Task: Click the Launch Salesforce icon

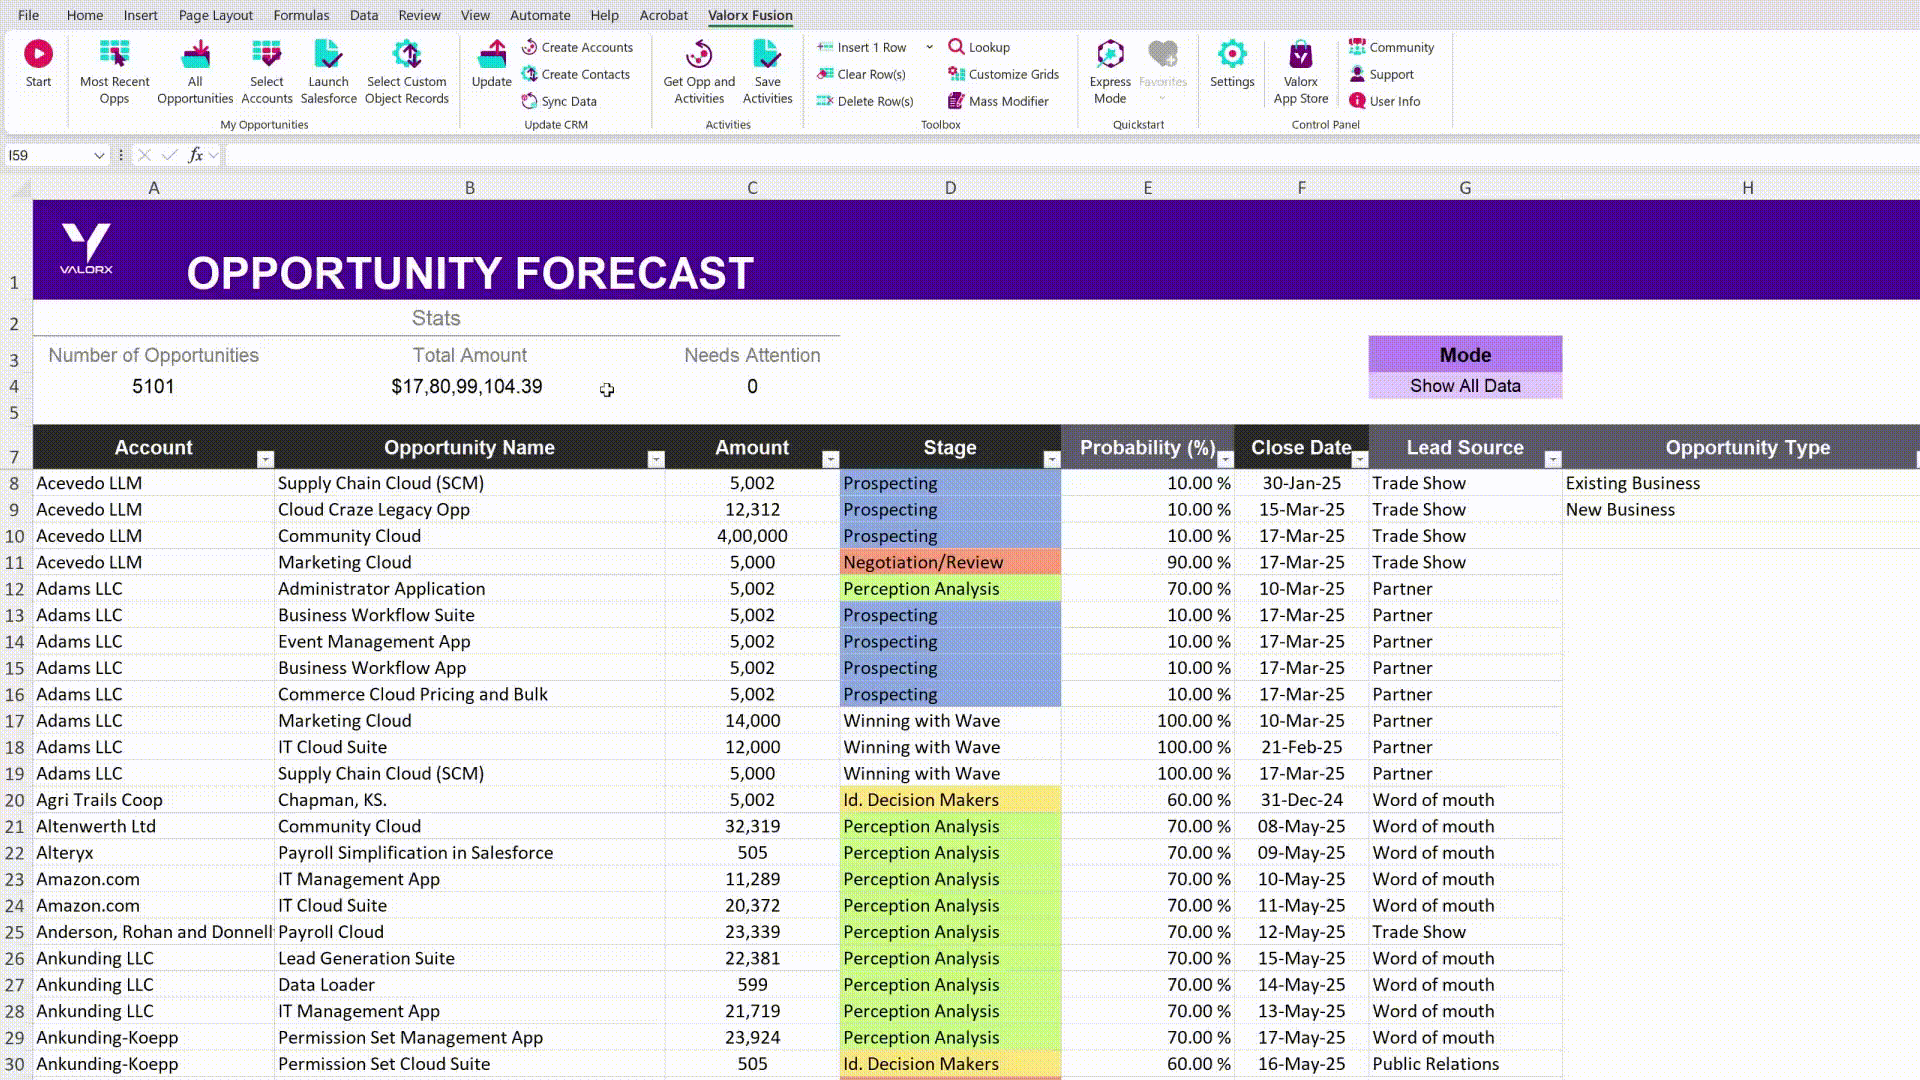Action: point(328,55)
